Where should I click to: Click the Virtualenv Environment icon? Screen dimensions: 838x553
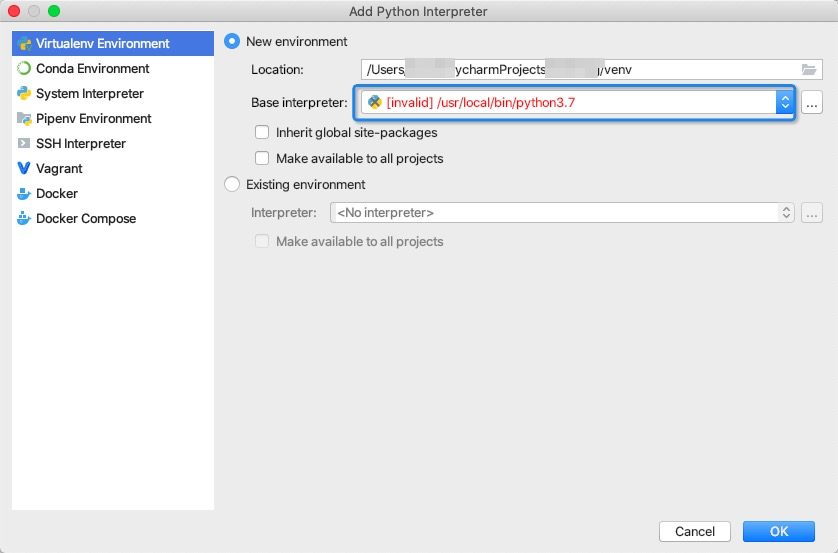(24, 44)
